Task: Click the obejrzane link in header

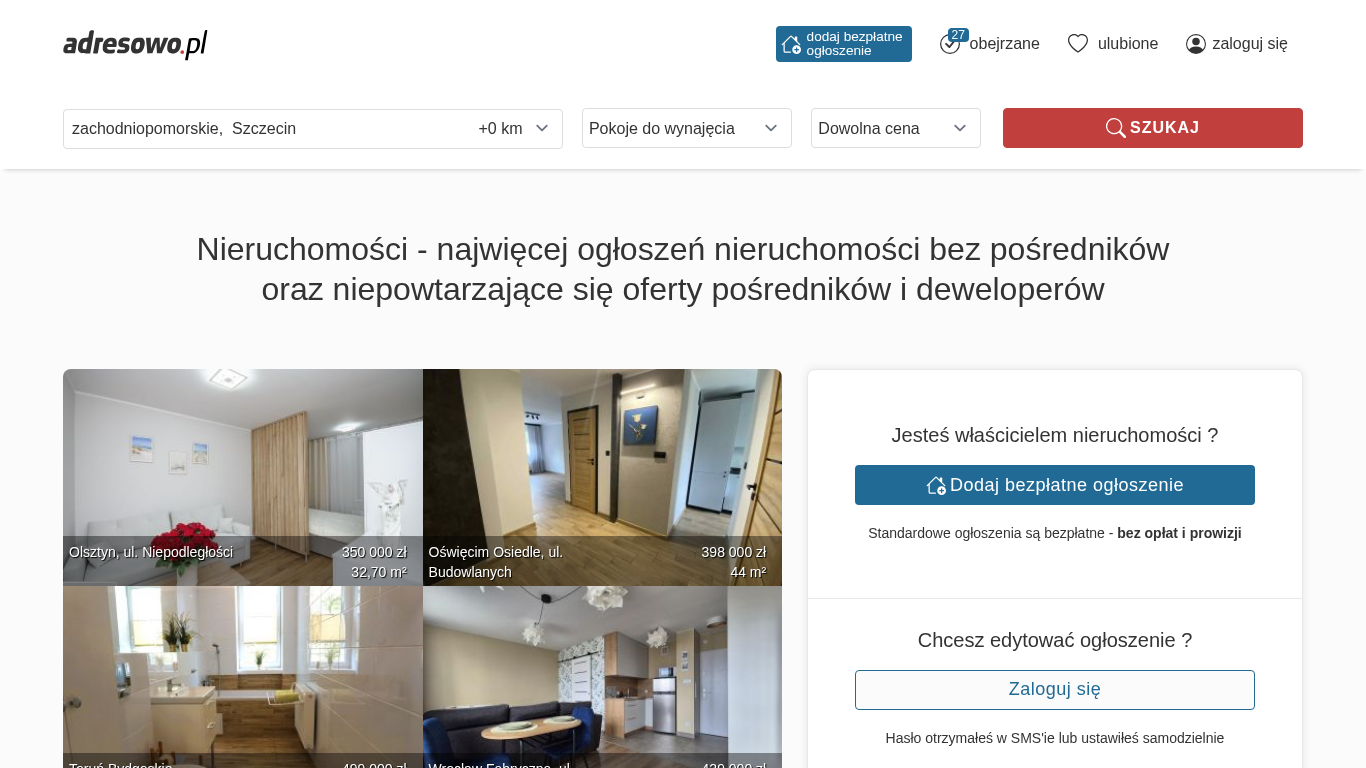Action: [1004, 44]
